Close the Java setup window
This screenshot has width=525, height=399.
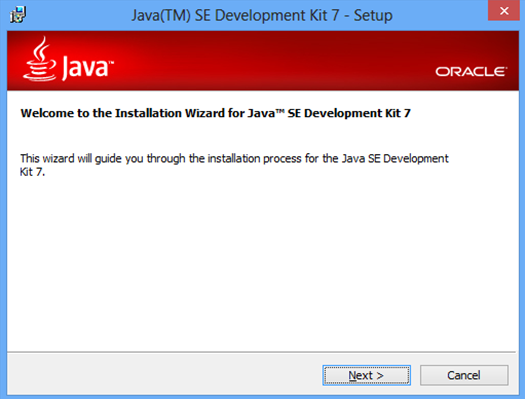click(504, 11)
